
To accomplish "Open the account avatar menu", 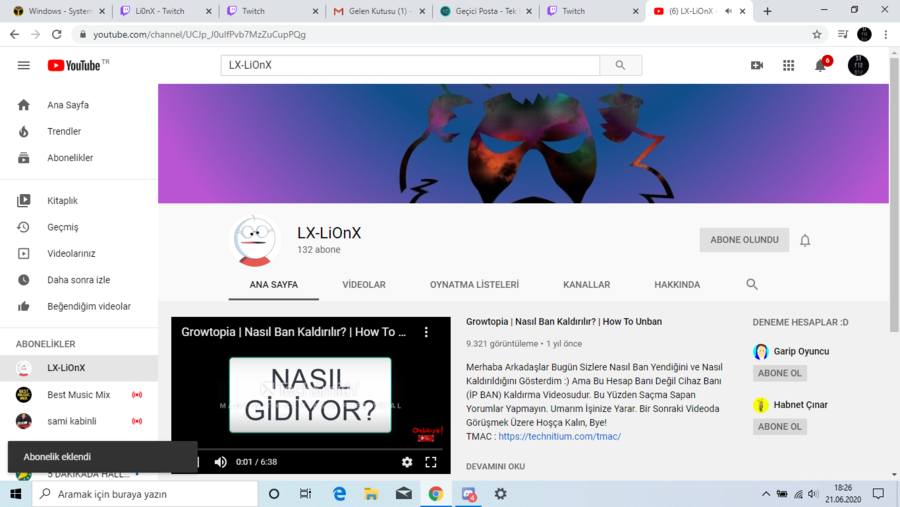I will [x=859, y=65].
